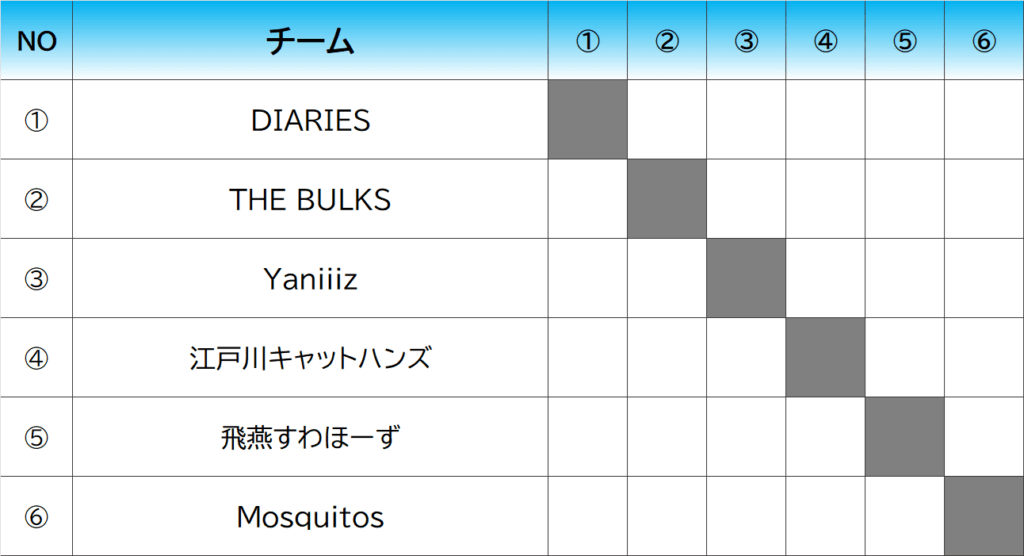Click row number ④ in NO column
The width and height of the screenshot is (1024, 556).
click(x=37, y=357)
